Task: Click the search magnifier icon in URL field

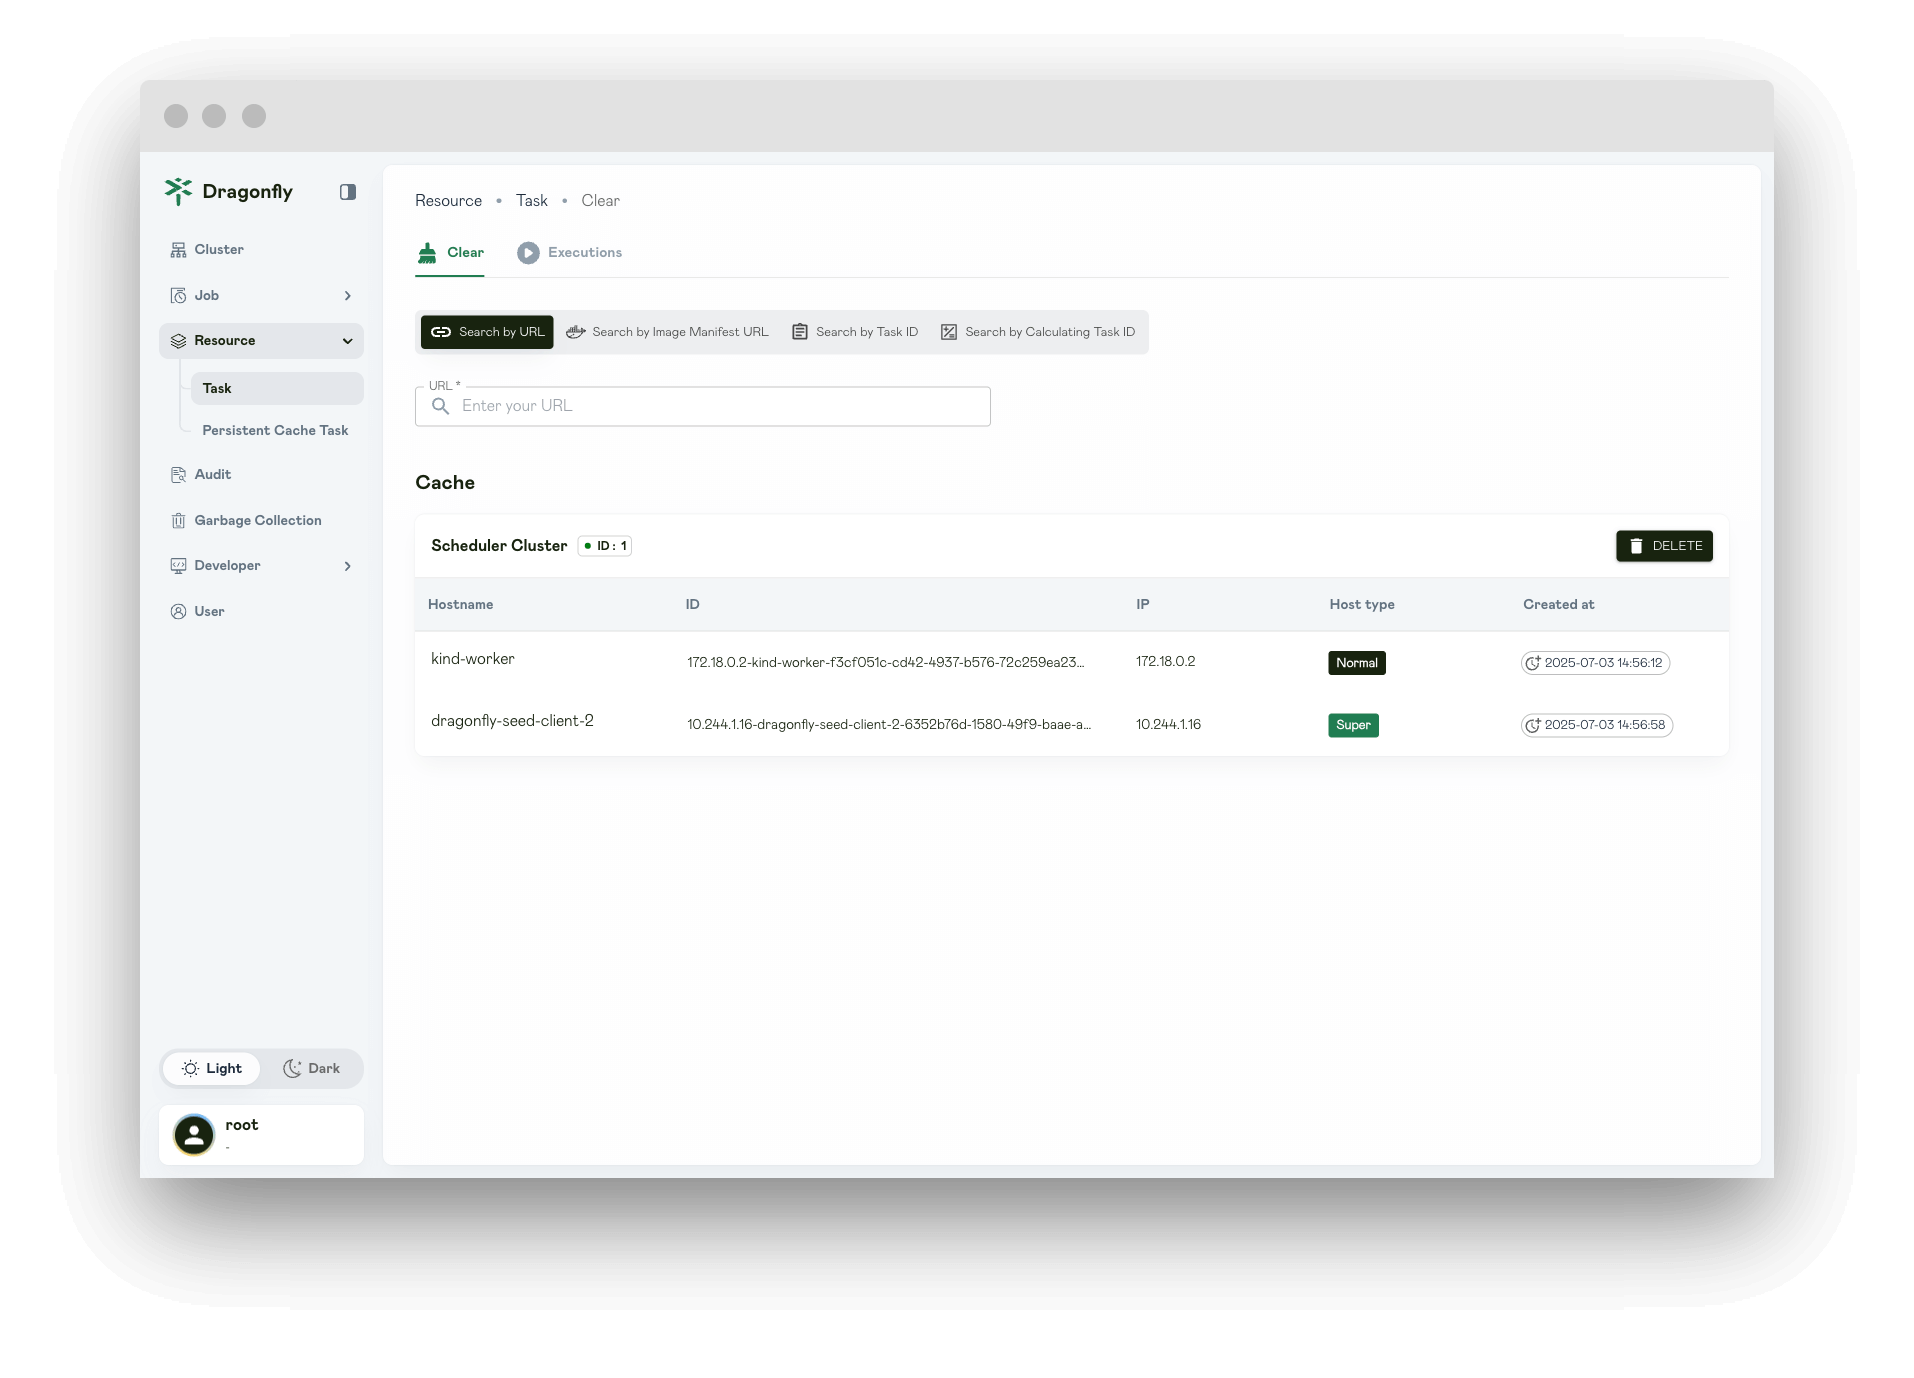Action: [441, 406]
